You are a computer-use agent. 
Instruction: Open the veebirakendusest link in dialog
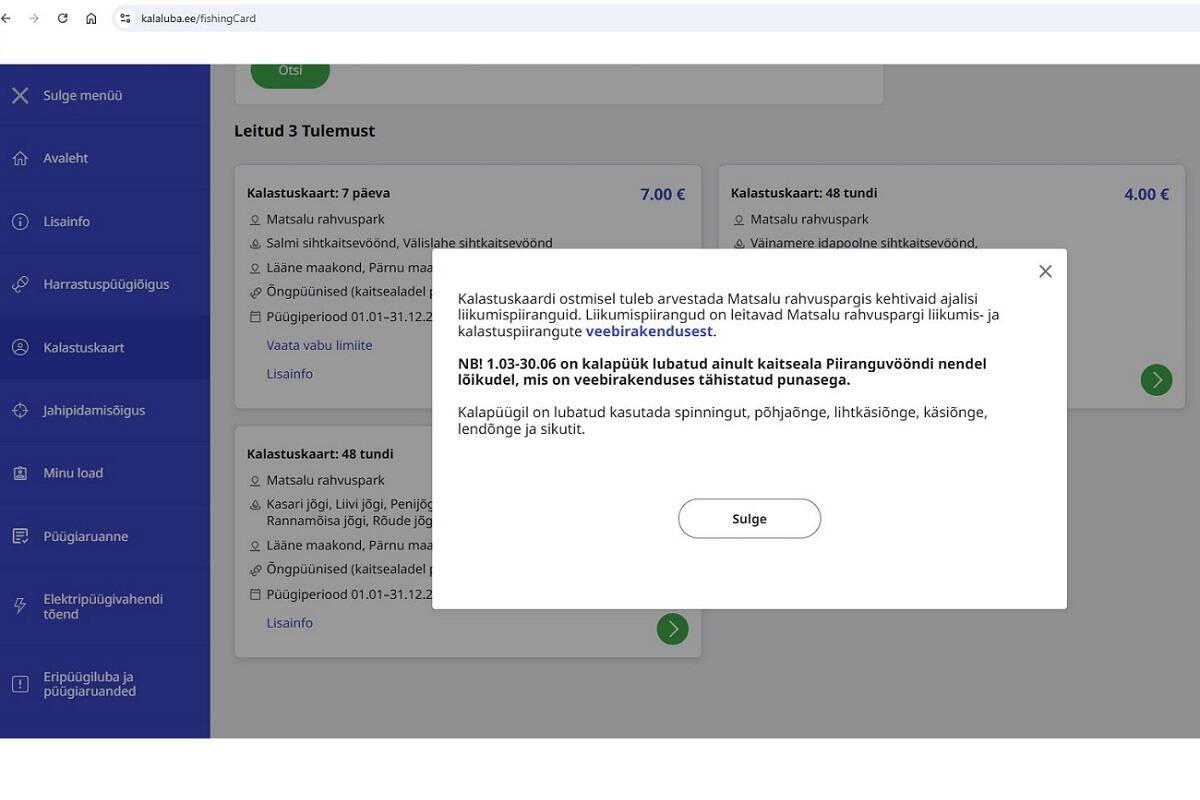pyautogui.click(x=649, y=332)
